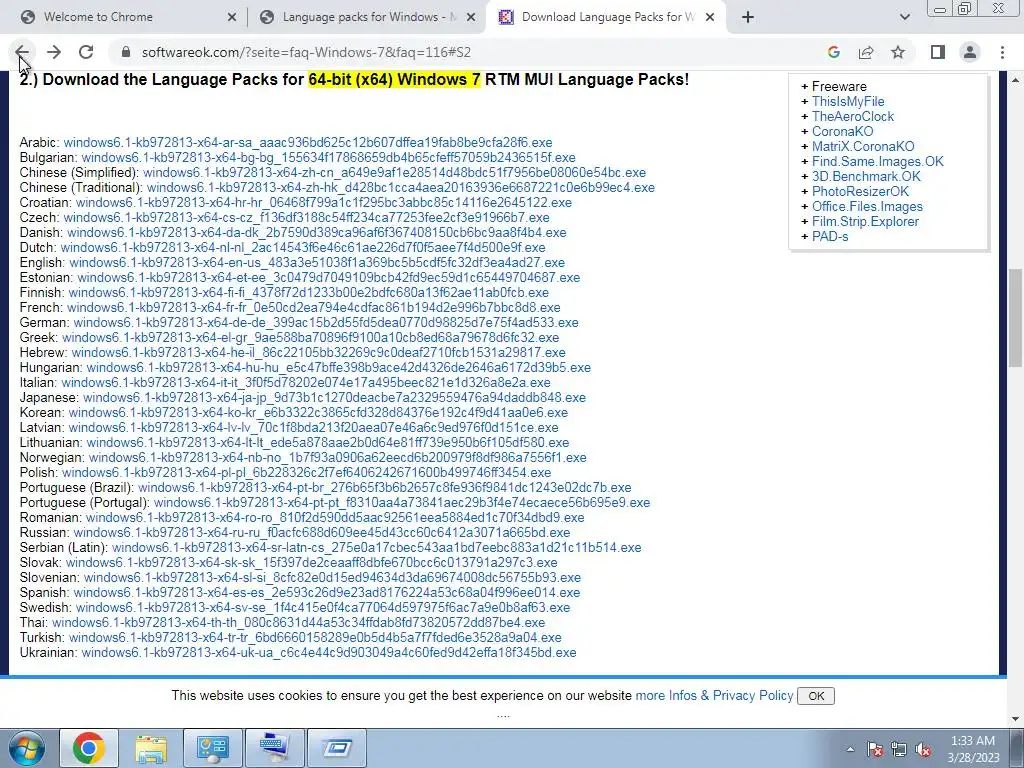Open the 3D.Benchmark.OK link
This screenshot has height=768, width=1024.
coord(866,176)
